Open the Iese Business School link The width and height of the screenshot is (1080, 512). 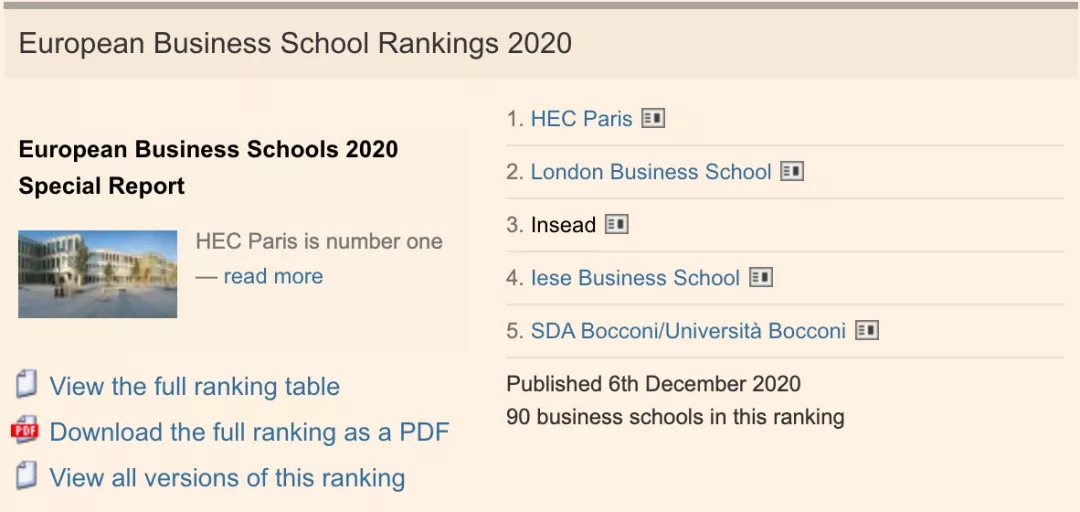[635, 278]
